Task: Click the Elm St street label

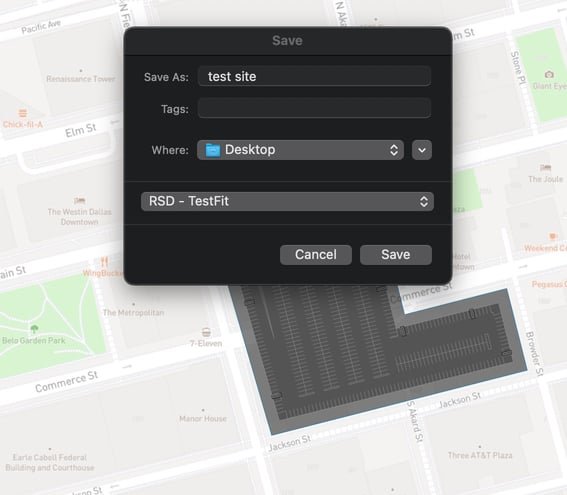Action: (81, 130)
